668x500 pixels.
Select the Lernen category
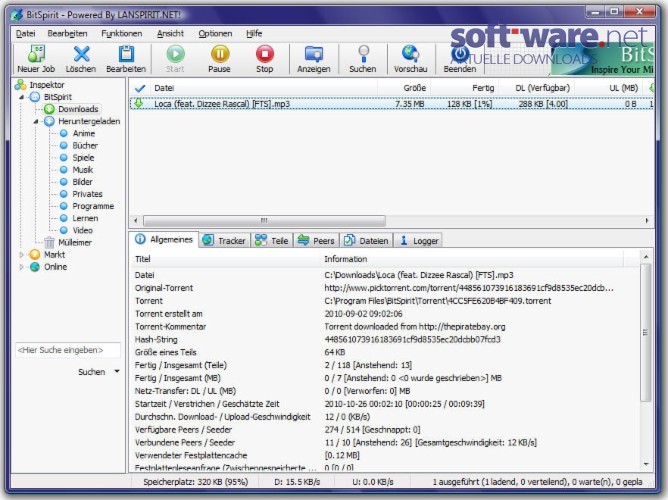tap(85, 218)
